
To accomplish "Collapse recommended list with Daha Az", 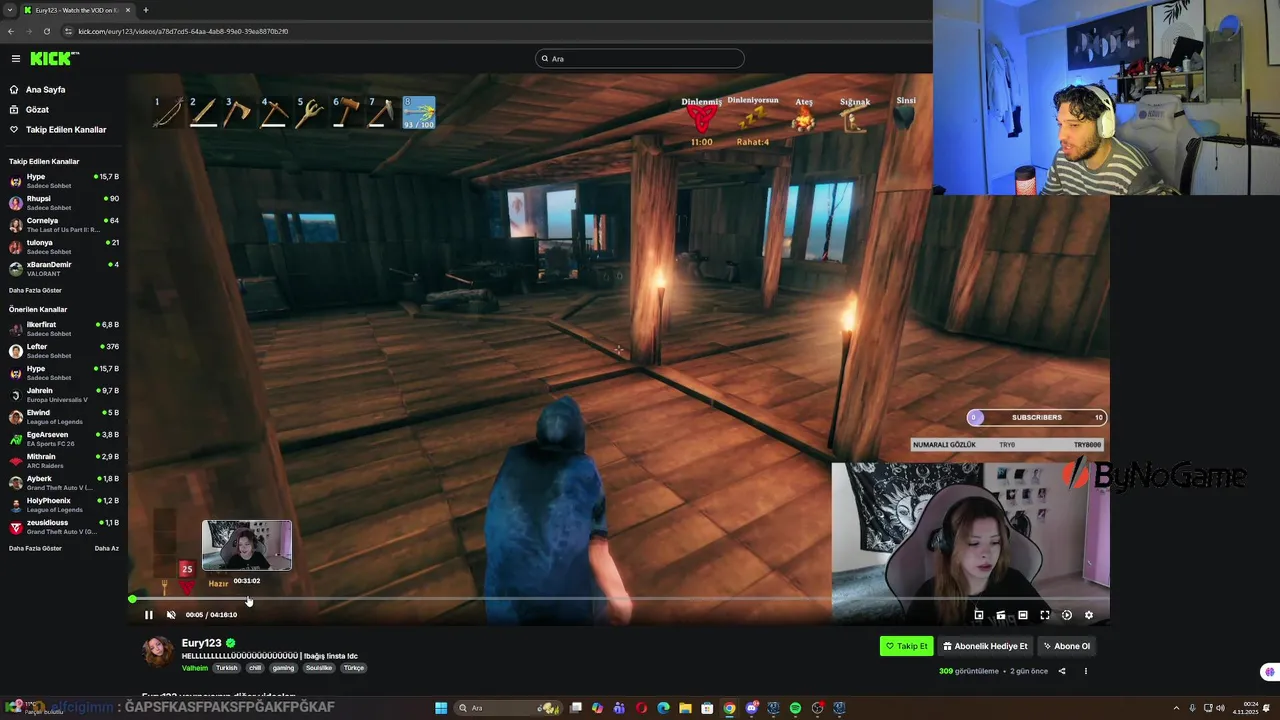I will coord(106,548).
